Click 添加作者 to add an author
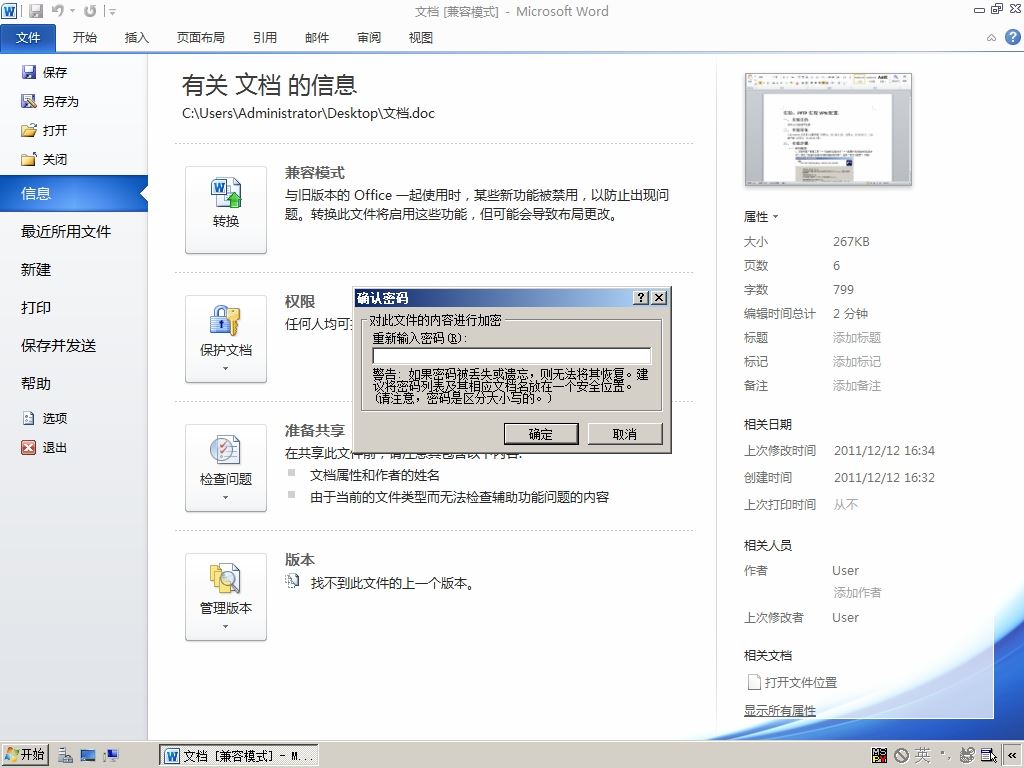 tap(857, 592)
